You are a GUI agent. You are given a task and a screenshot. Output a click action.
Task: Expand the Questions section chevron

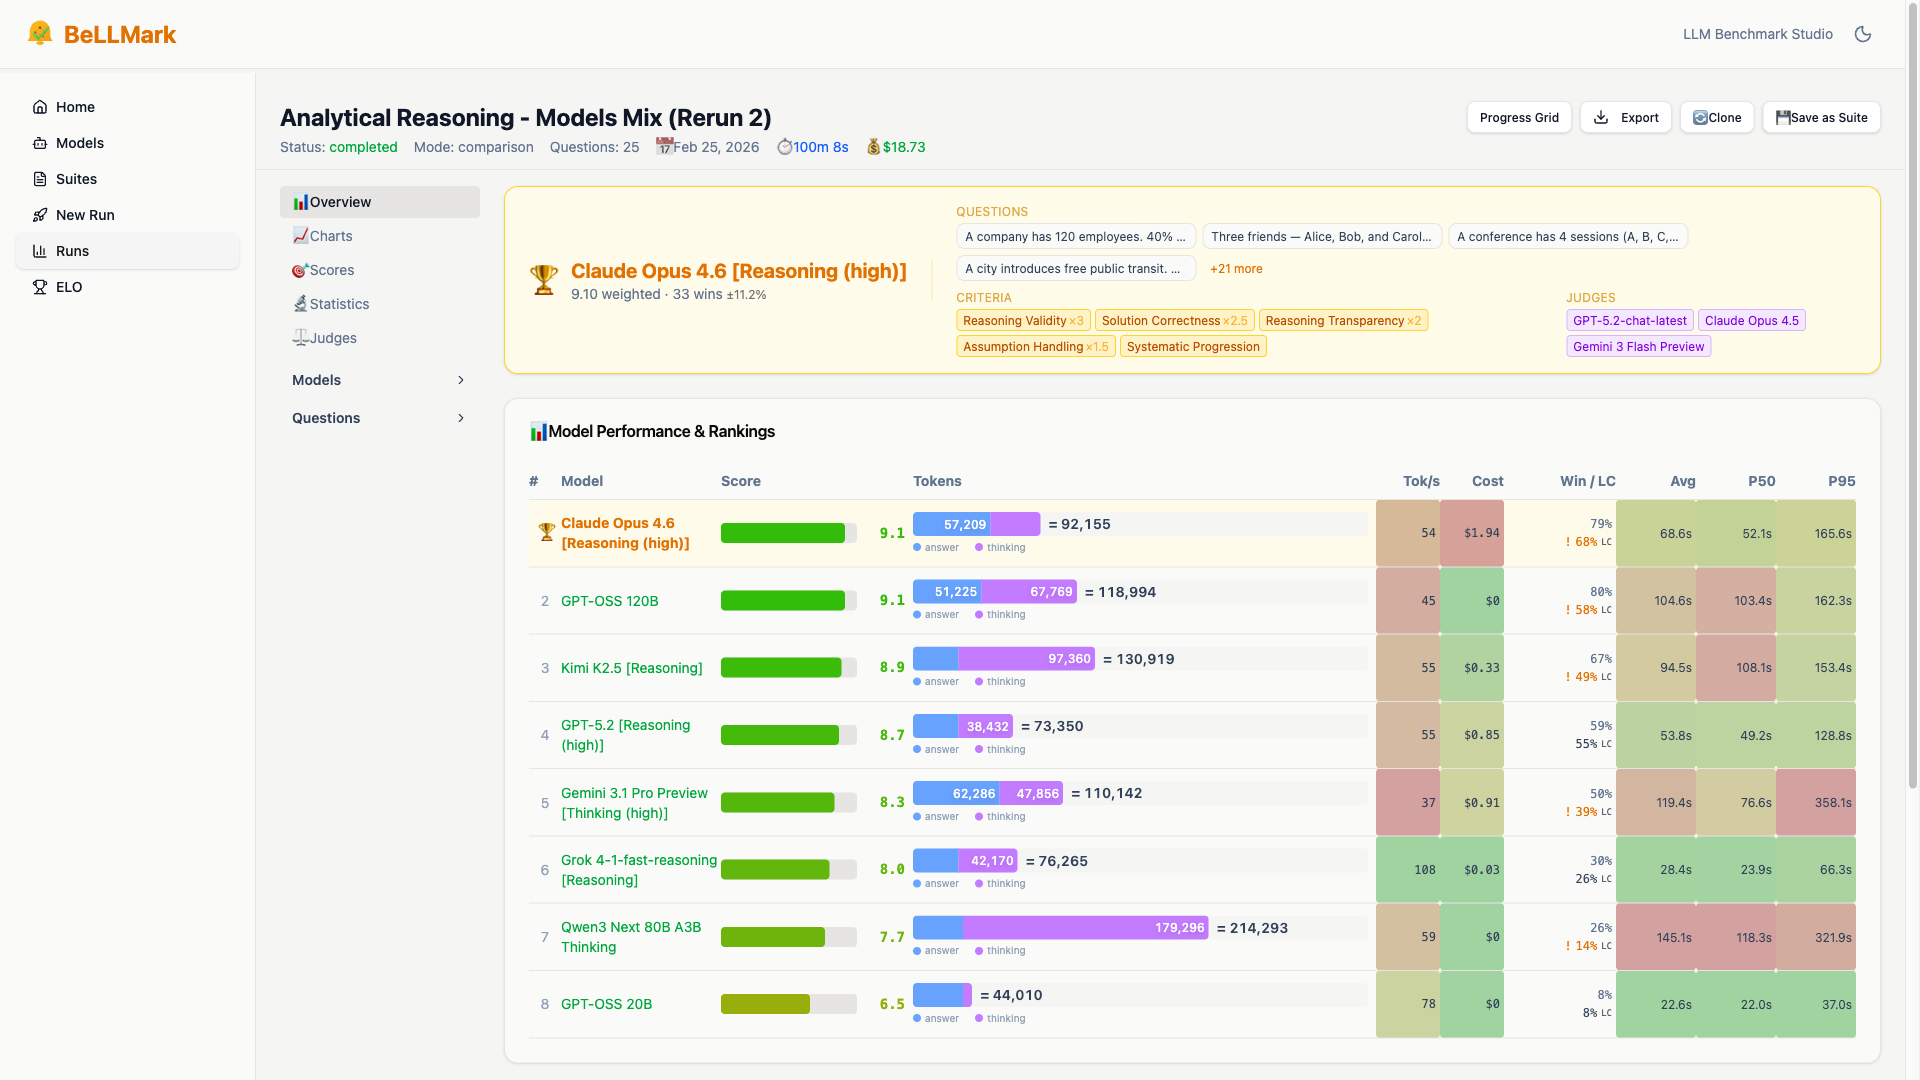click(x=461, y=418)
